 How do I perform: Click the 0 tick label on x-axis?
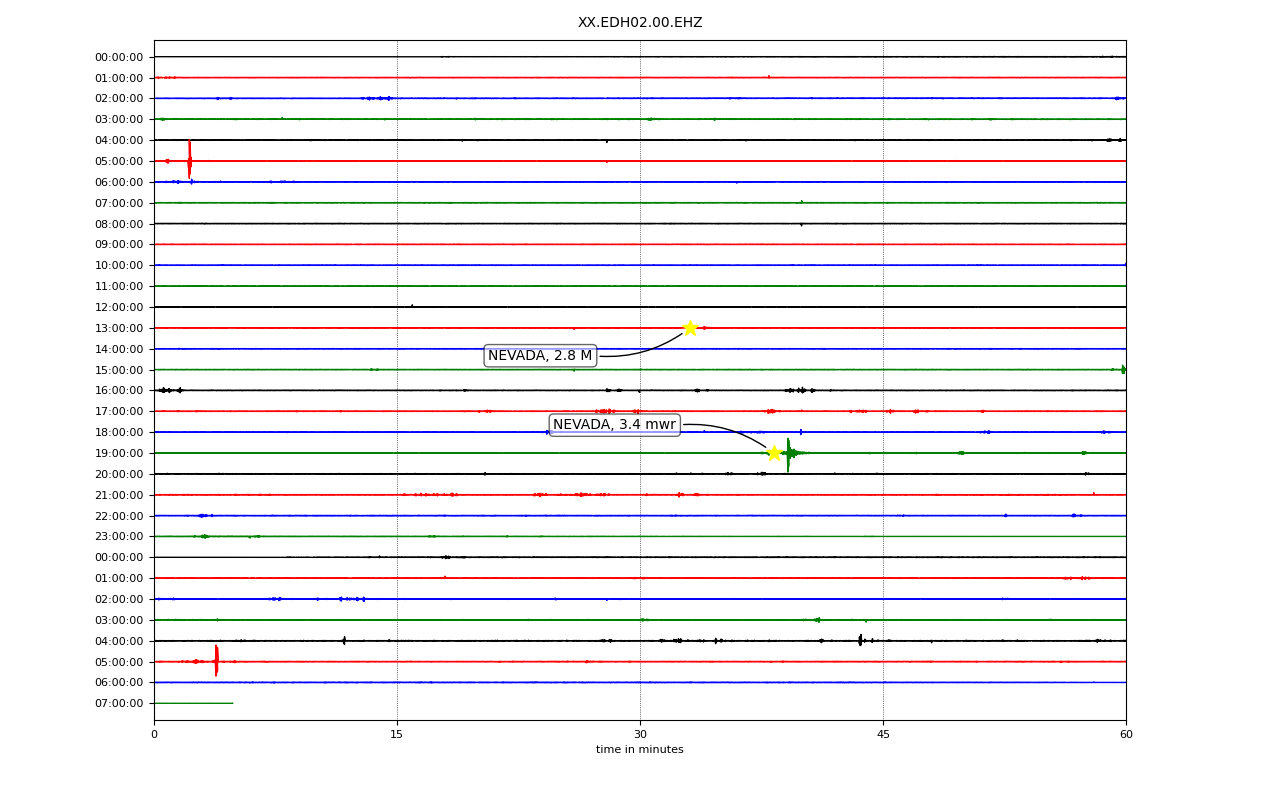coord(154,735)
